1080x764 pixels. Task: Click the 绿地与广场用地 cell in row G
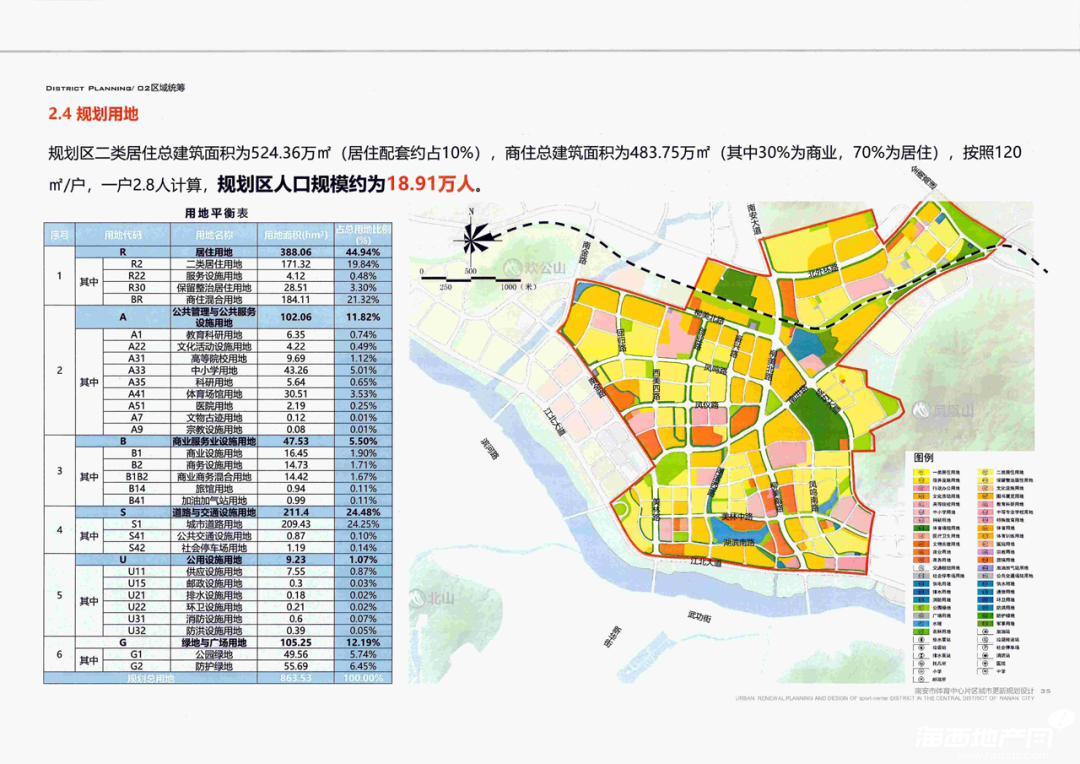(x=214, y=643)
